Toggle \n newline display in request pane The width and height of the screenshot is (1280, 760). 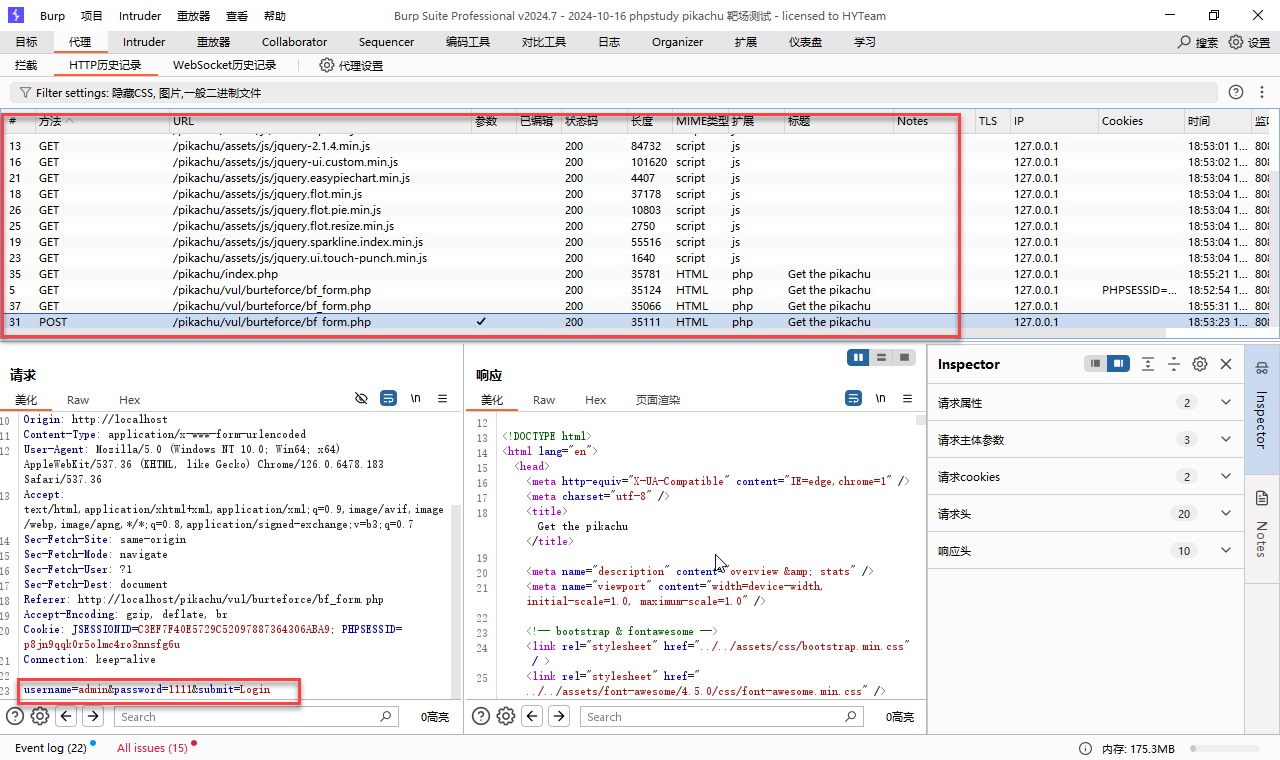click(x=415, y=398)
